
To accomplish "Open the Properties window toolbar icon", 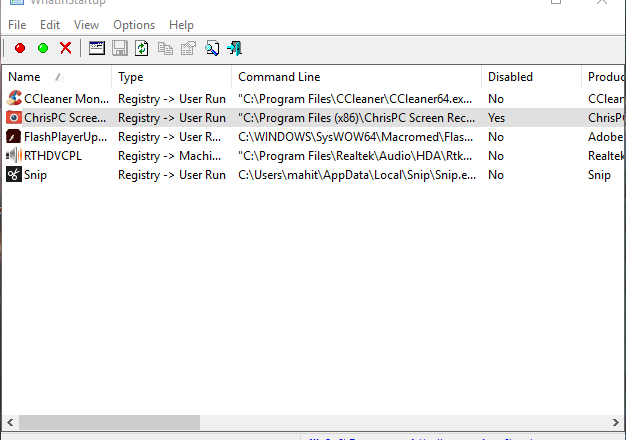I will tap(97, 48).
